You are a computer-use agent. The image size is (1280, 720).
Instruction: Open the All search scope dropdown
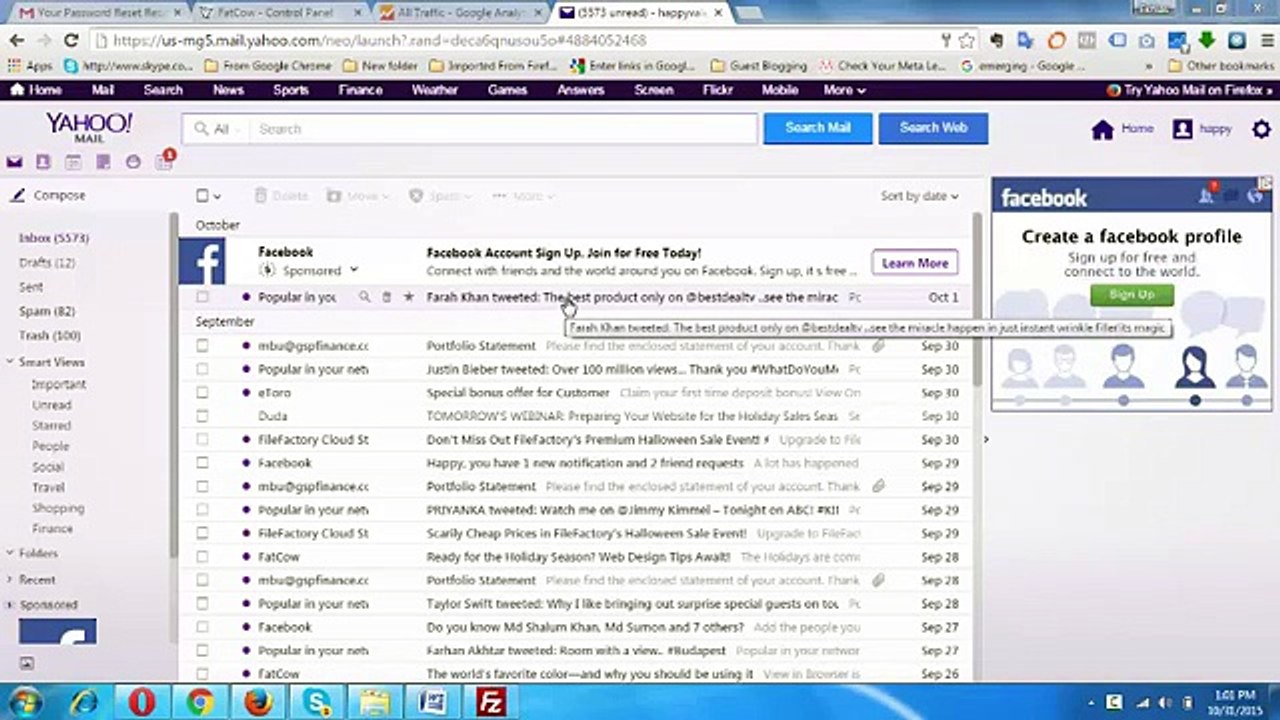(220, 129)
